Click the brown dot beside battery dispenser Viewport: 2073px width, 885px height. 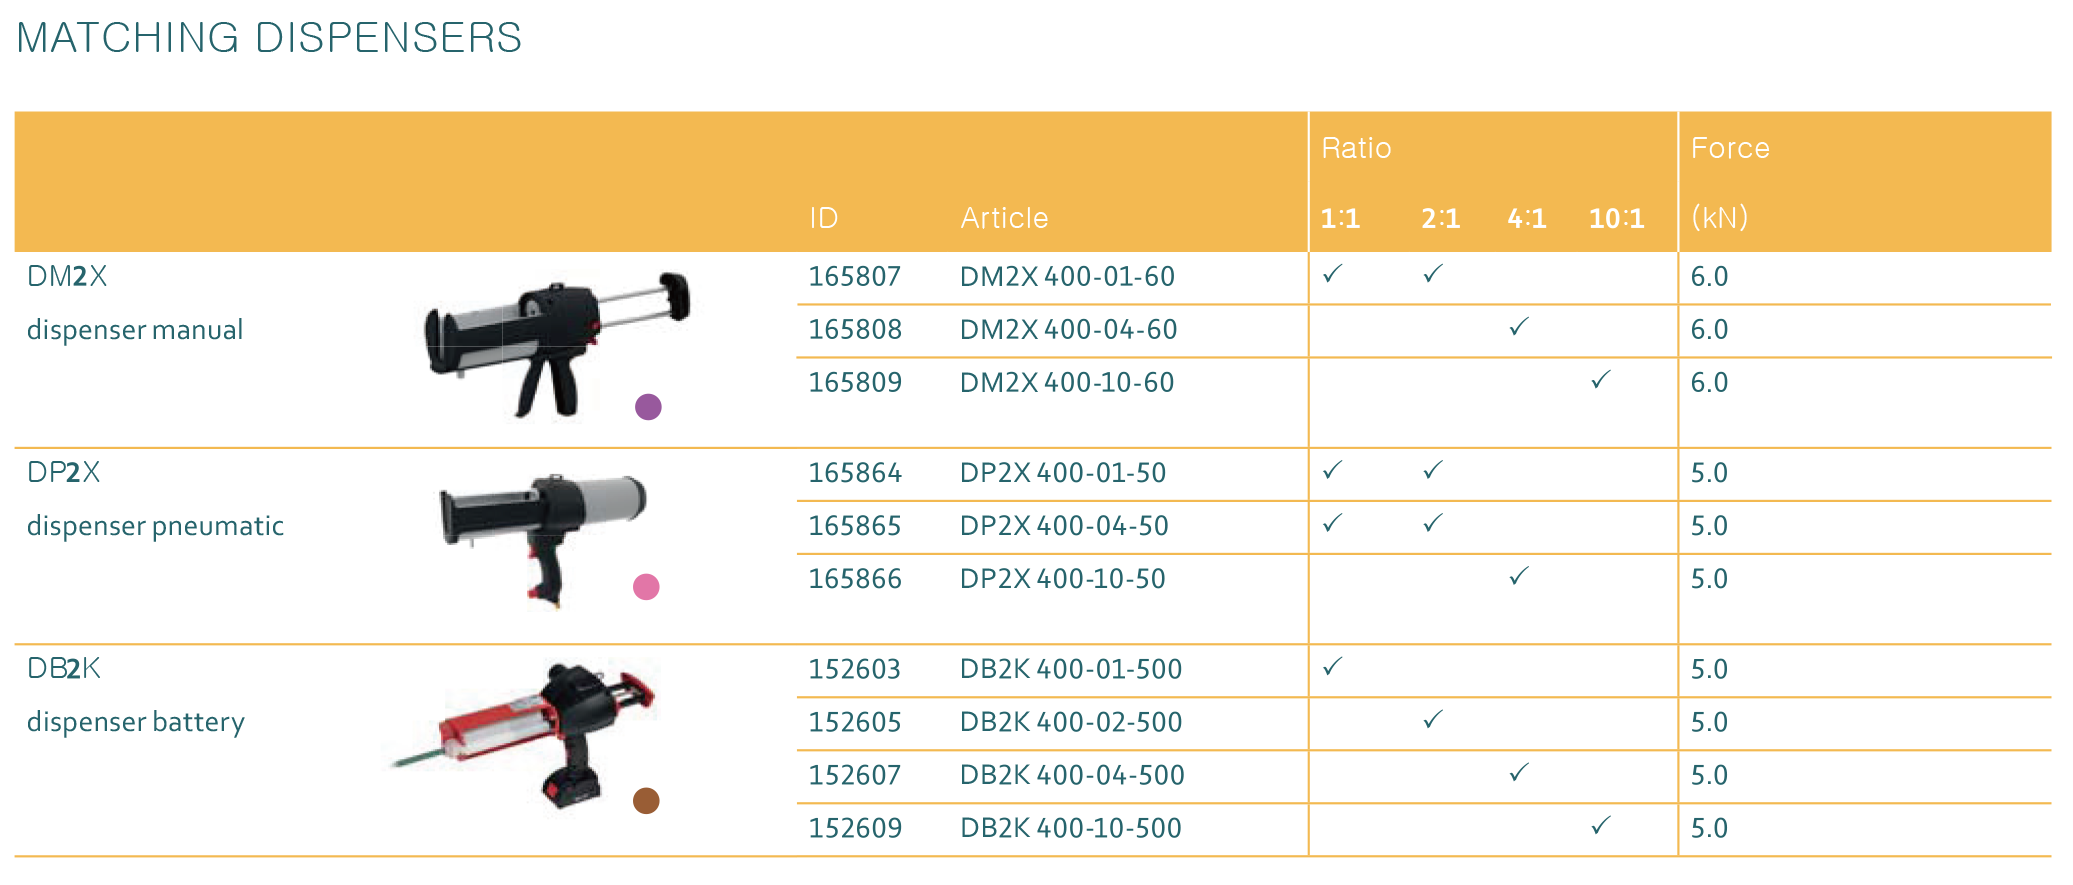(x=646, y=801)
